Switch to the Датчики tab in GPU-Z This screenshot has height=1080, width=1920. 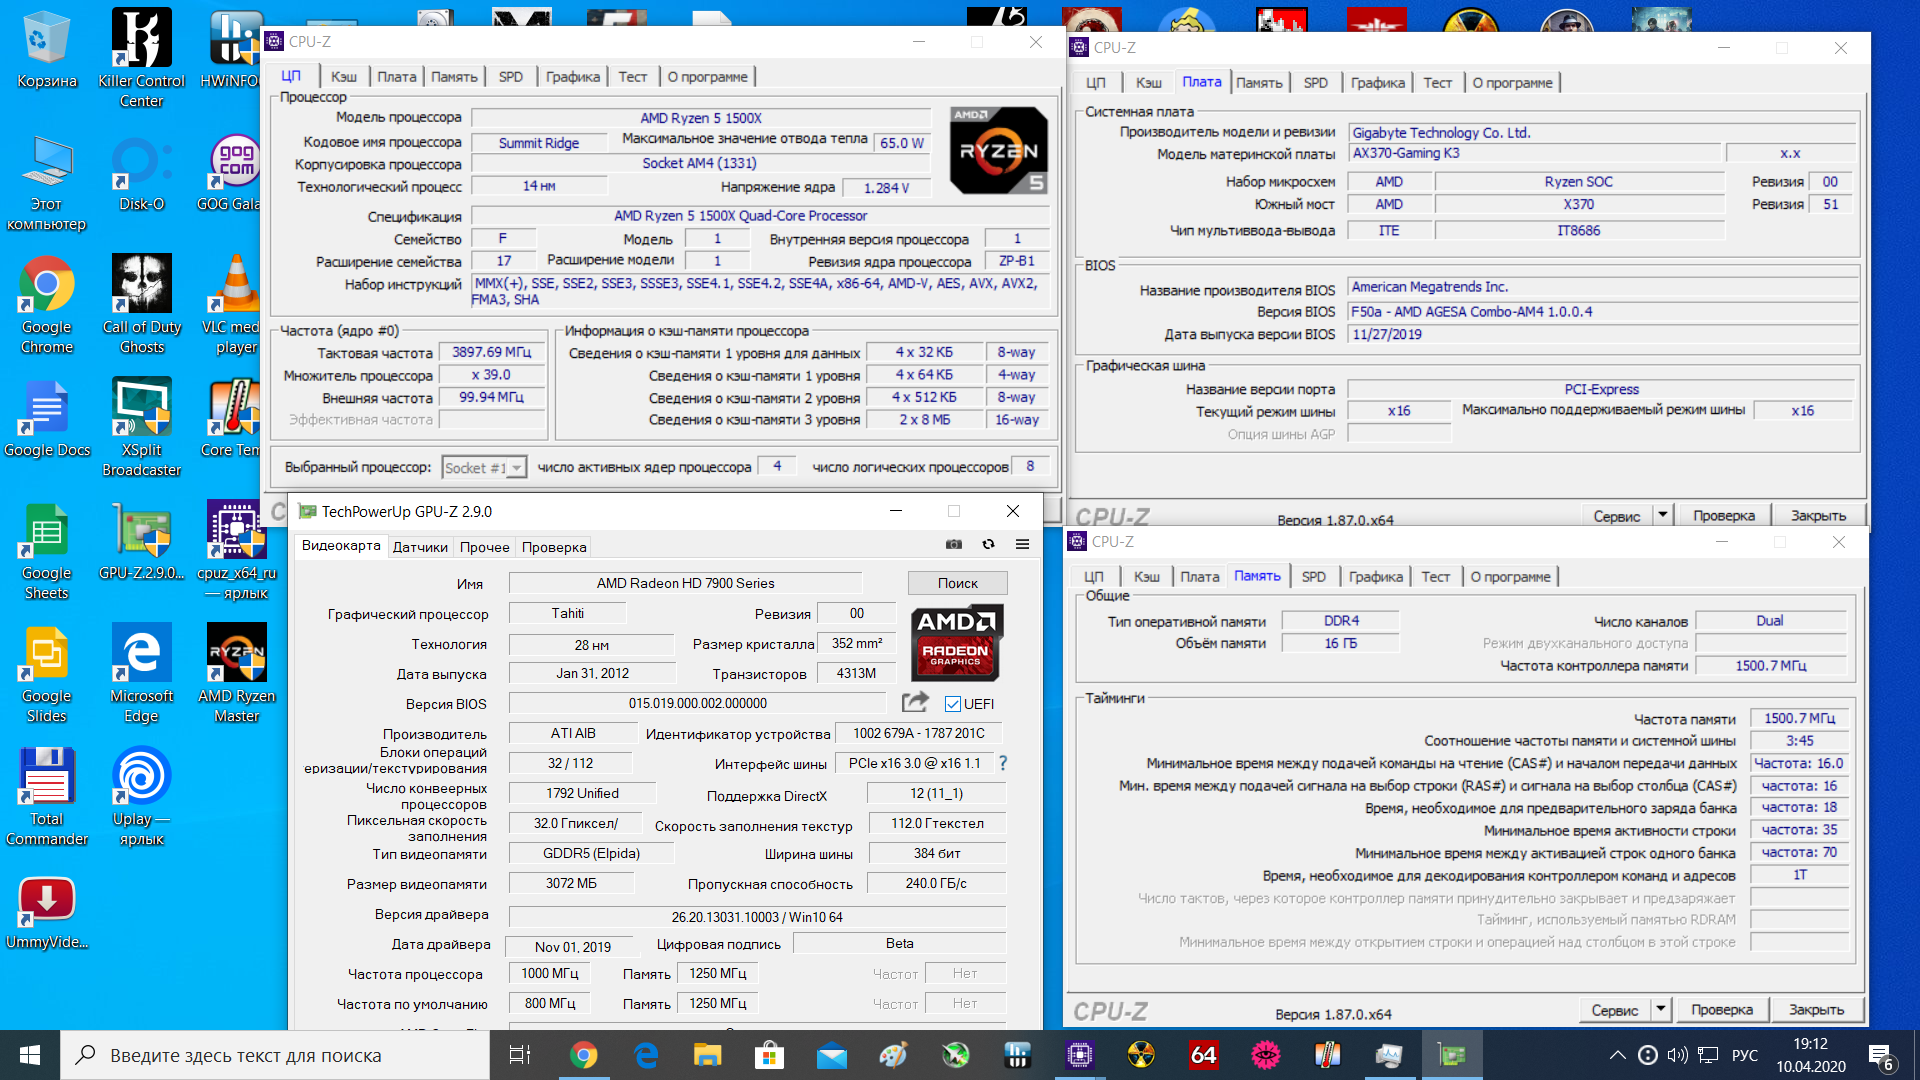(420, 547)
